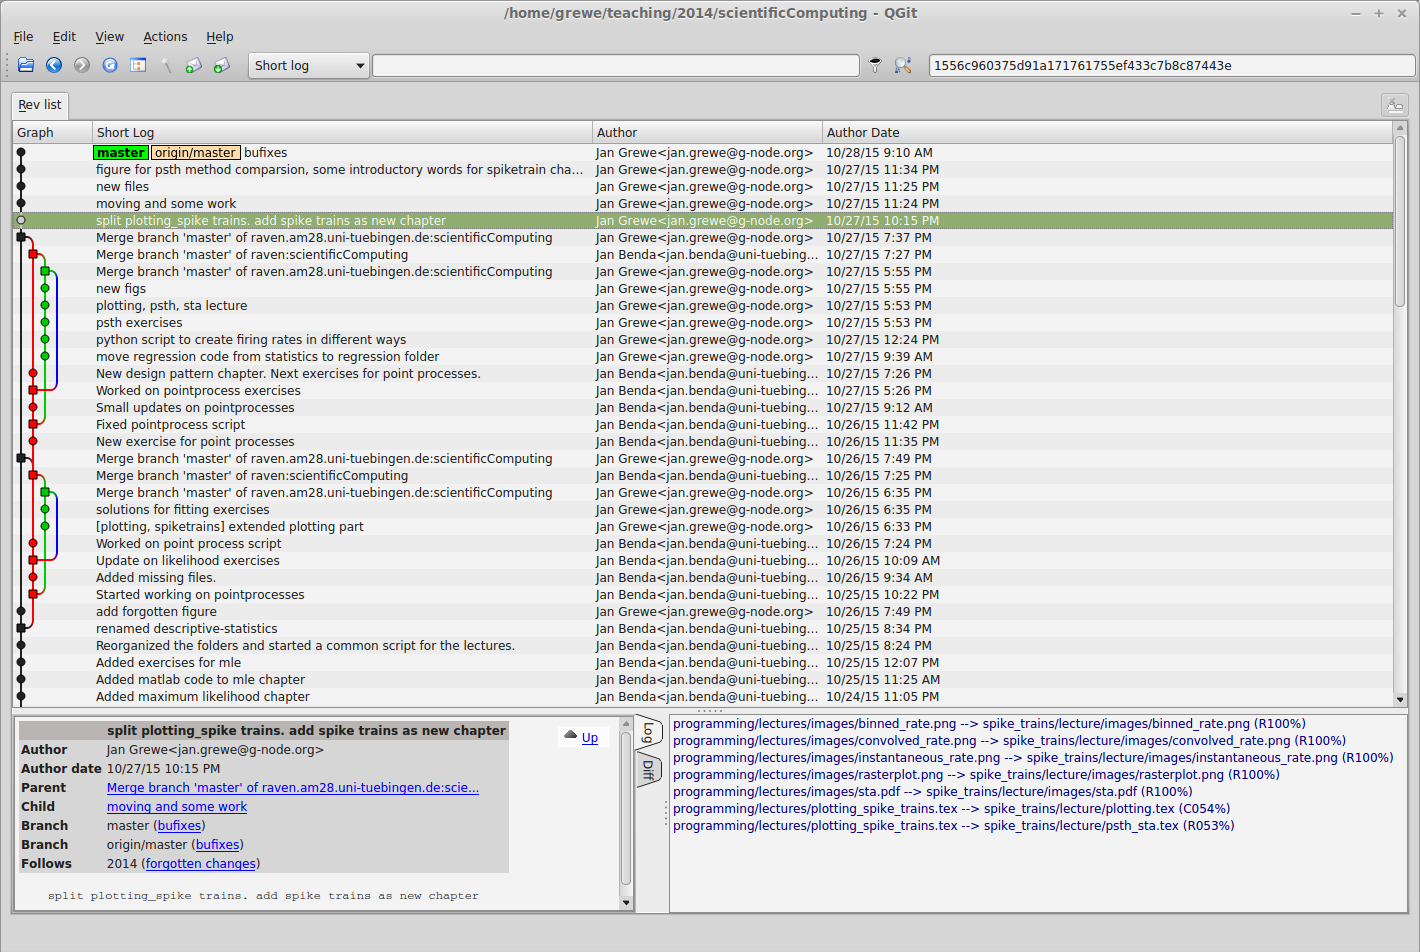Screen dimensions: 1420x952
Task: Click the MrProper broom icon
Action: (166, 65)
